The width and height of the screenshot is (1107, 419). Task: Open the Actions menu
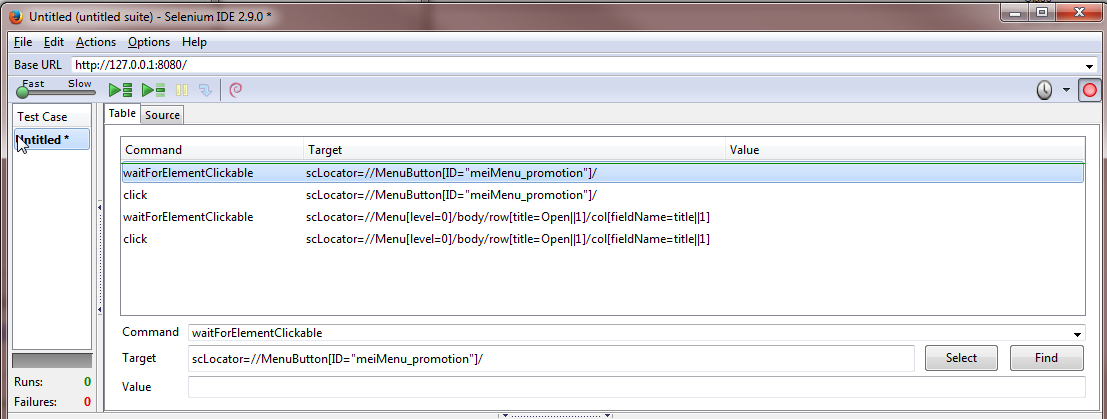click(96, 42)
